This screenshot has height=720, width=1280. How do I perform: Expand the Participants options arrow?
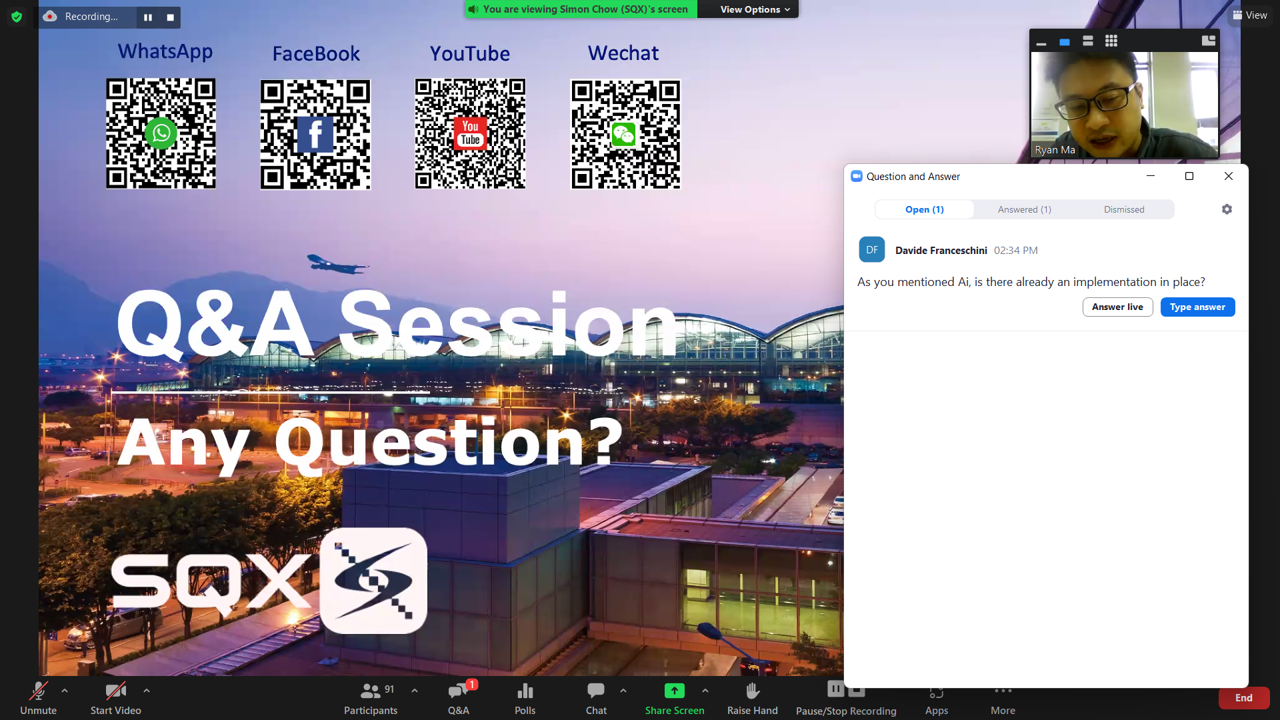coord(414,690)
